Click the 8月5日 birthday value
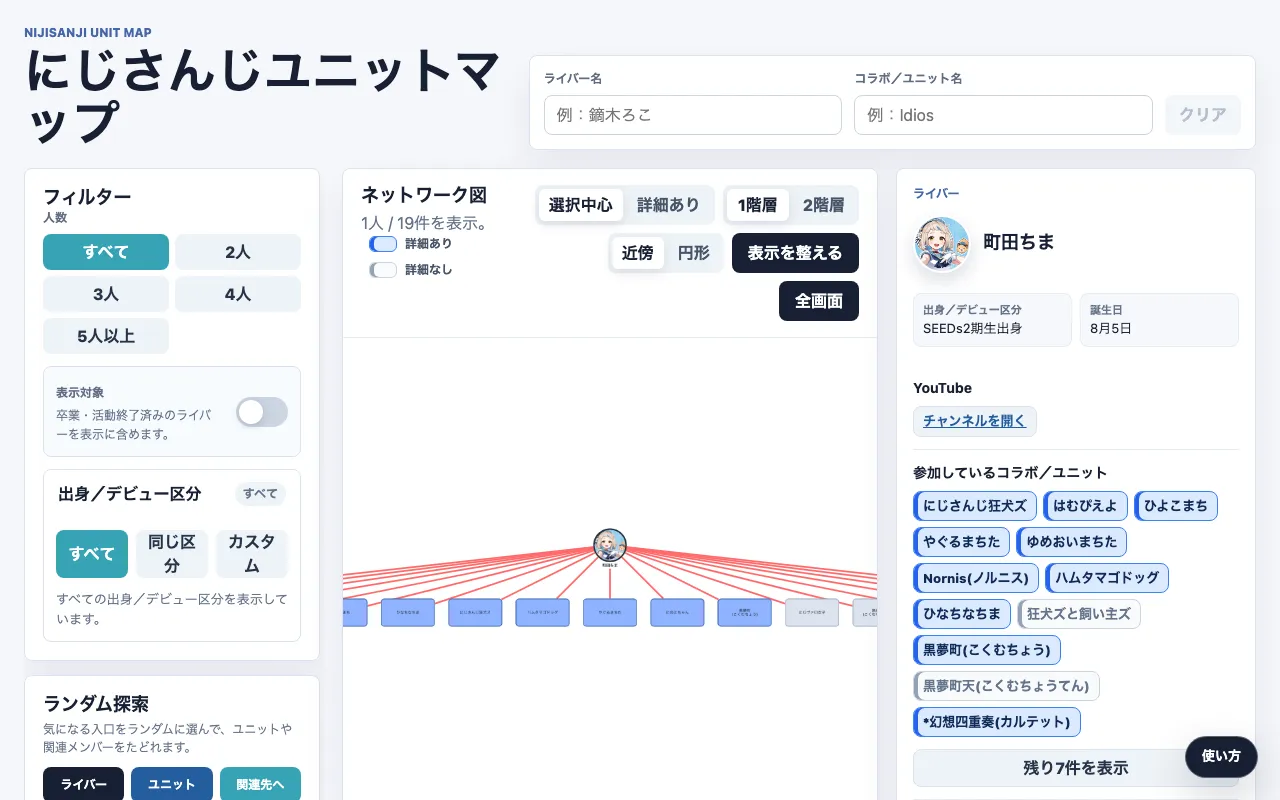The image size is (1280, 800). 1110,328
